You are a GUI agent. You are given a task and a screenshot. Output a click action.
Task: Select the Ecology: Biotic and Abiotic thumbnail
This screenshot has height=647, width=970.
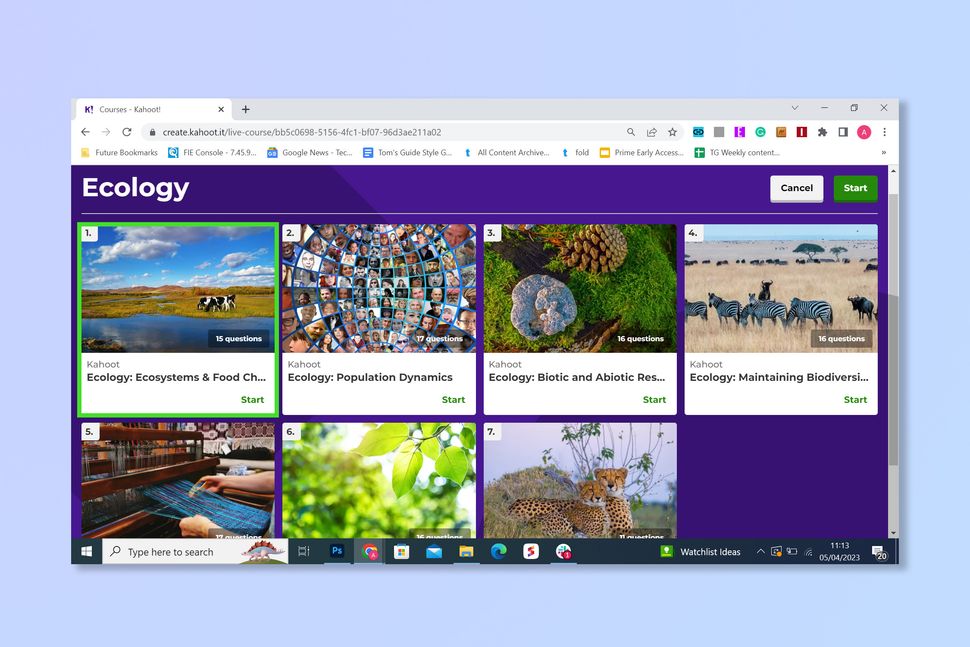pyautogui.click(x=579, y=288)
